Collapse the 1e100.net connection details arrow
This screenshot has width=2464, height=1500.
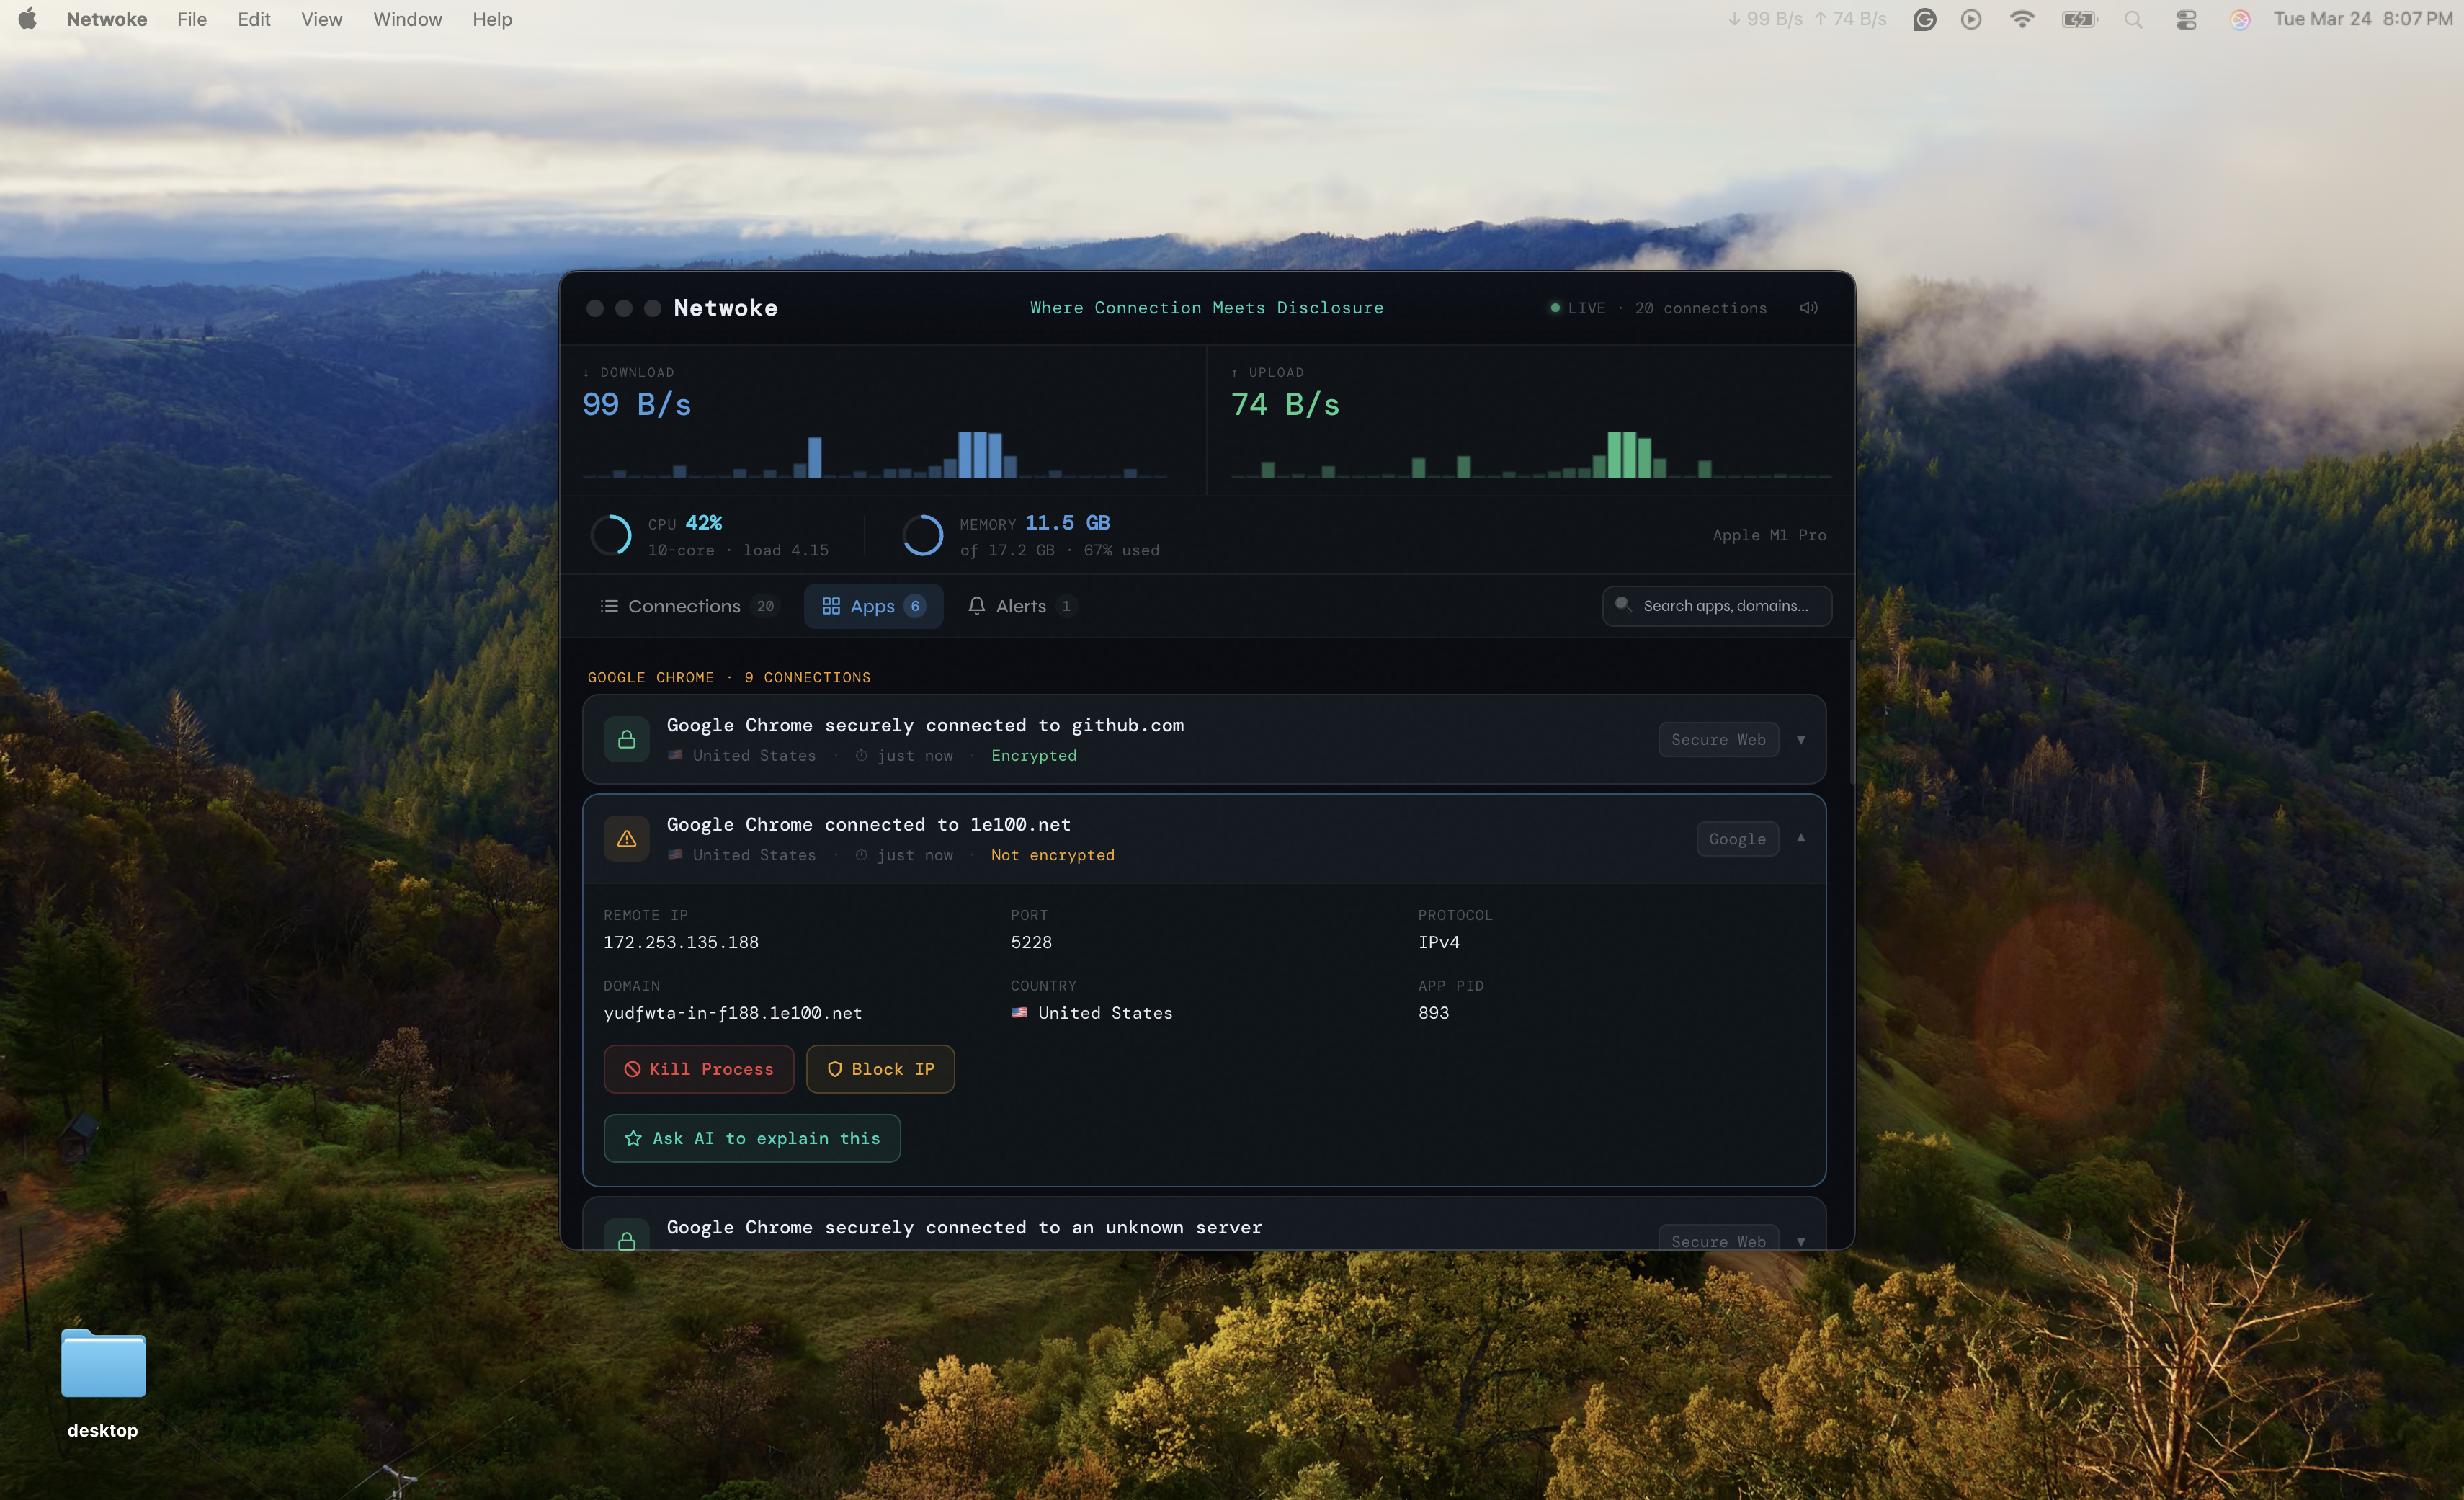point(1801,838)
